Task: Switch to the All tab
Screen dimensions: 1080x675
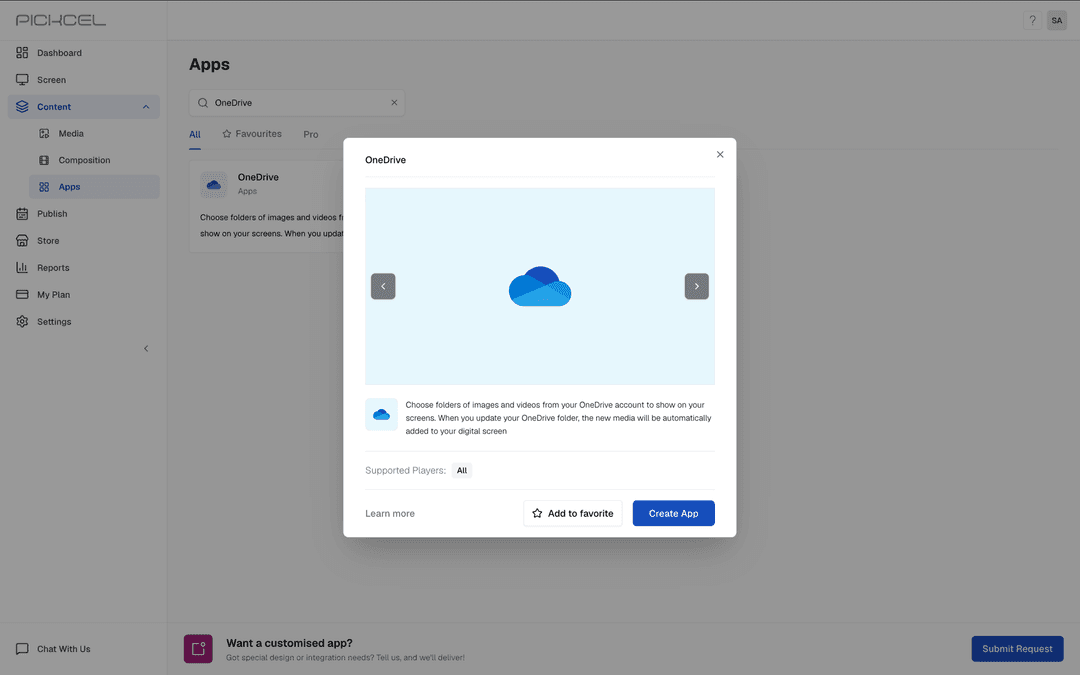Action: pos(195,134)
